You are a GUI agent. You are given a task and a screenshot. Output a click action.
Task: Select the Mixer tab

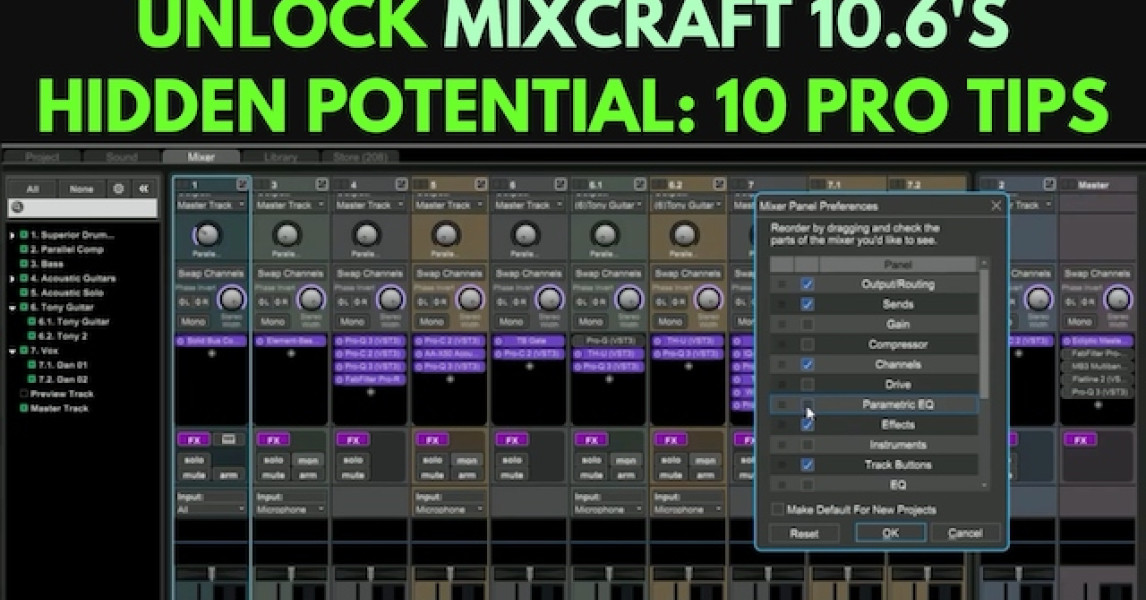(x=201, y=156)
